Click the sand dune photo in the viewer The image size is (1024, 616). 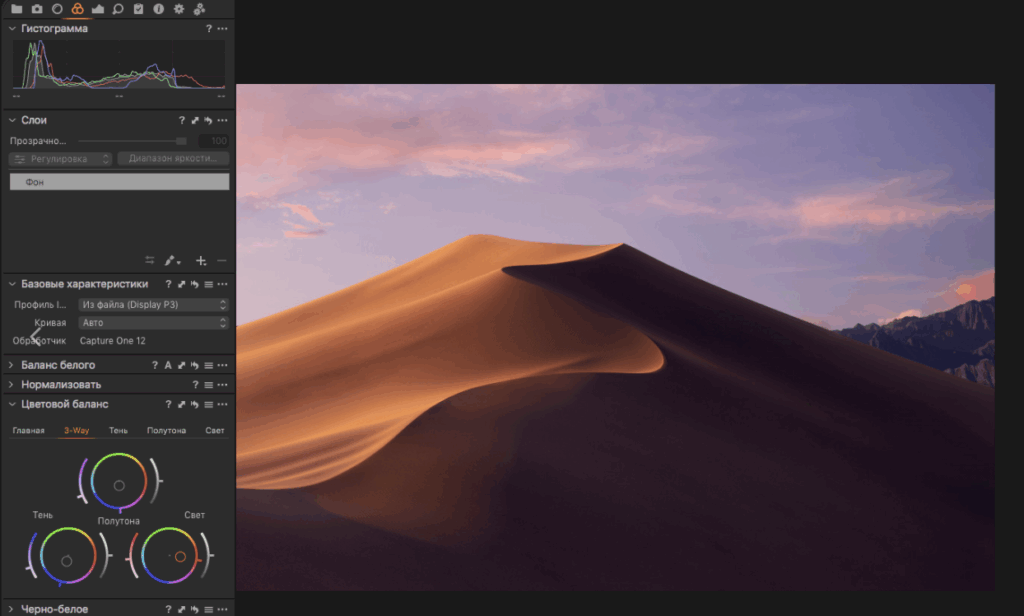[615, 337]
